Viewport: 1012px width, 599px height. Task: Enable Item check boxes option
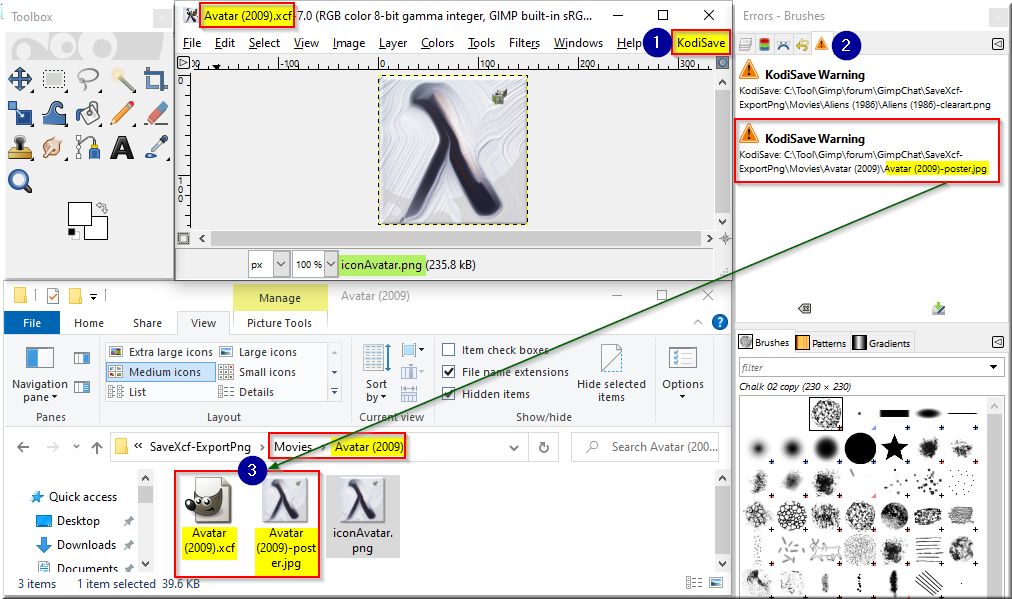click(449, 350)
